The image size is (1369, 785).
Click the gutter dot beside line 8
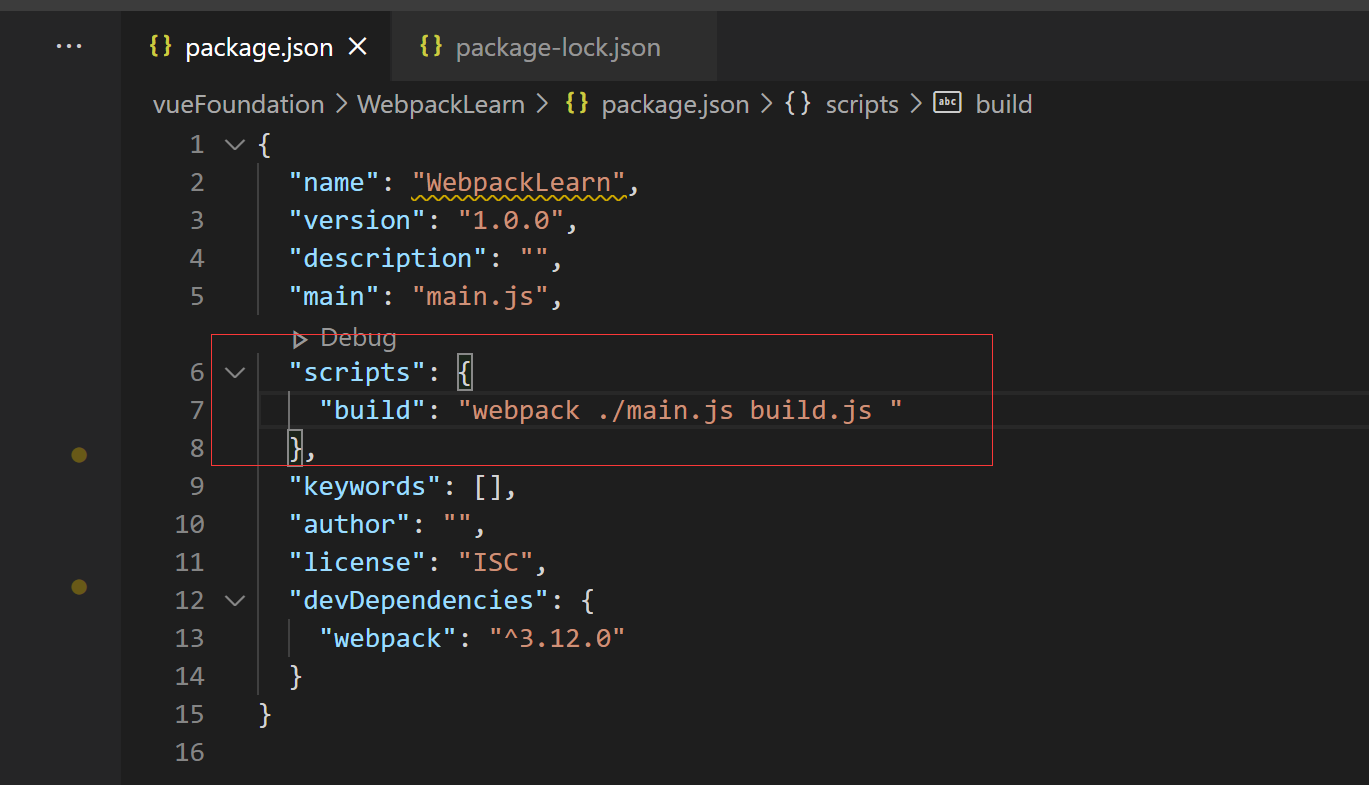pyautogui.click(x=79, y=455)
